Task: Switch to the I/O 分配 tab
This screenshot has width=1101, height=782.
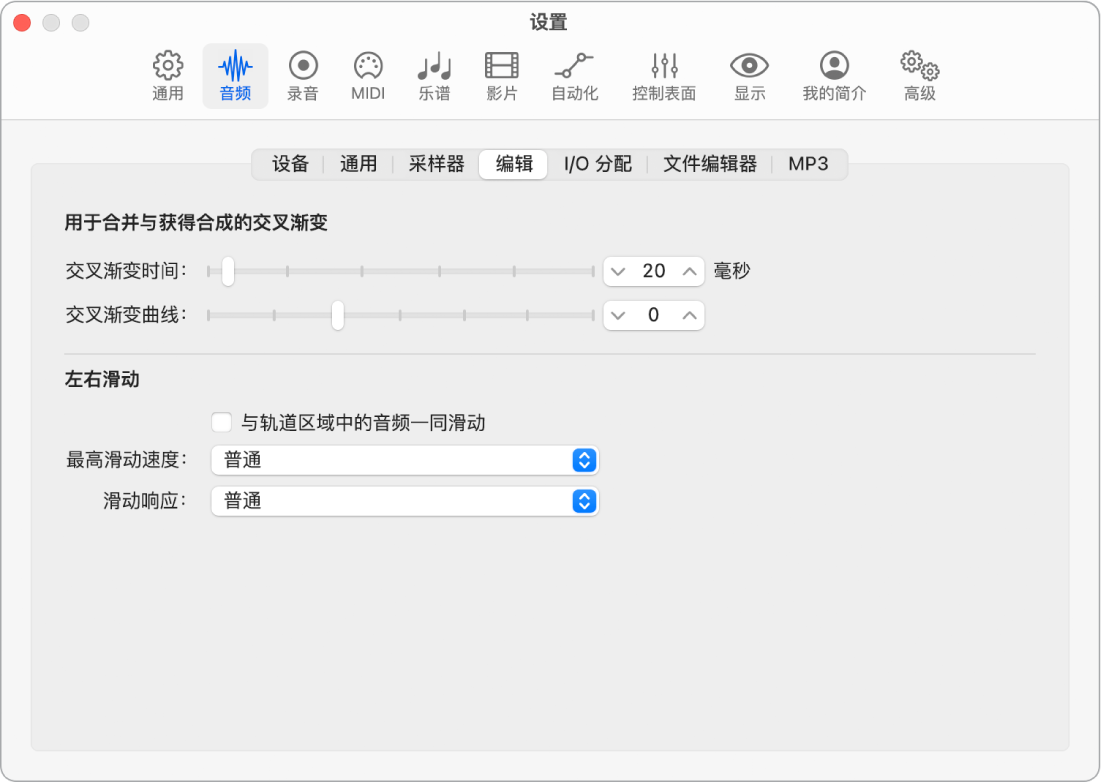Action: pyautogui.click(x=598, y=164)
